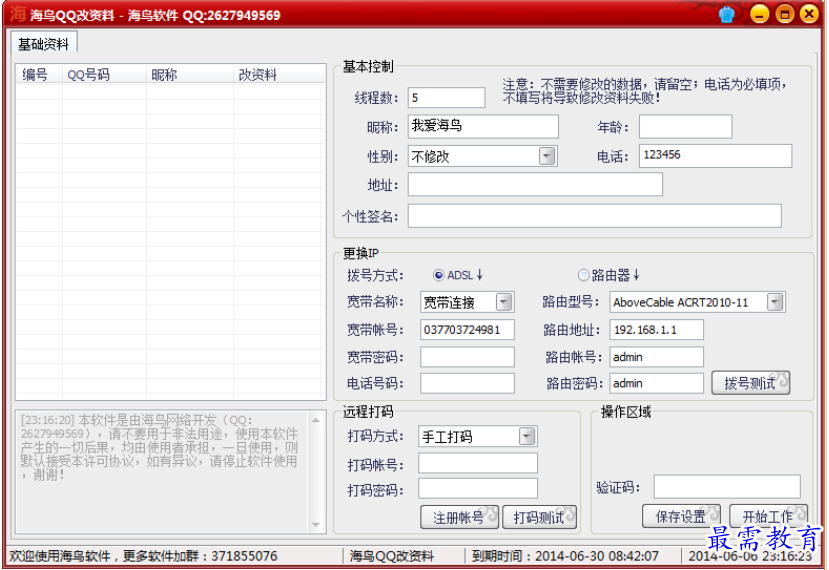
Task: Click the 改资料 column header
Action: click(279, 75)
